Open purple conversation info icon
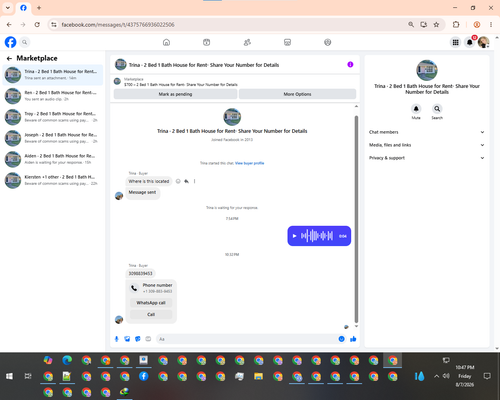The height and width of the screenshot is (400, 500). point(350,65)
